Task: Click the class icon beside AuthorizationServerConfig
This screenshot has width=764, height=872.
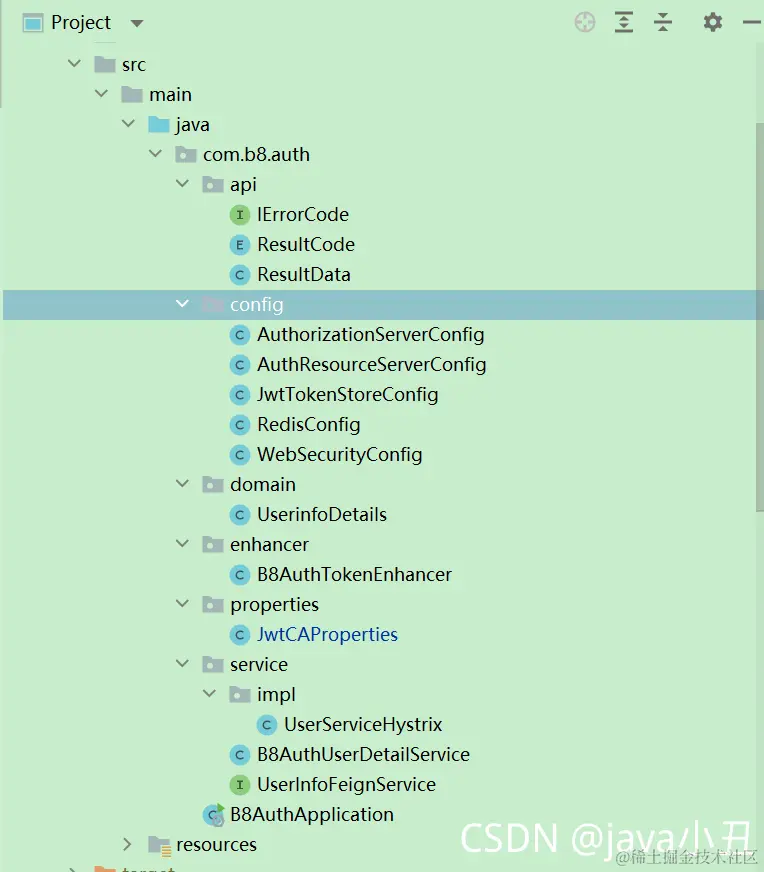Action: click(240, 335)
